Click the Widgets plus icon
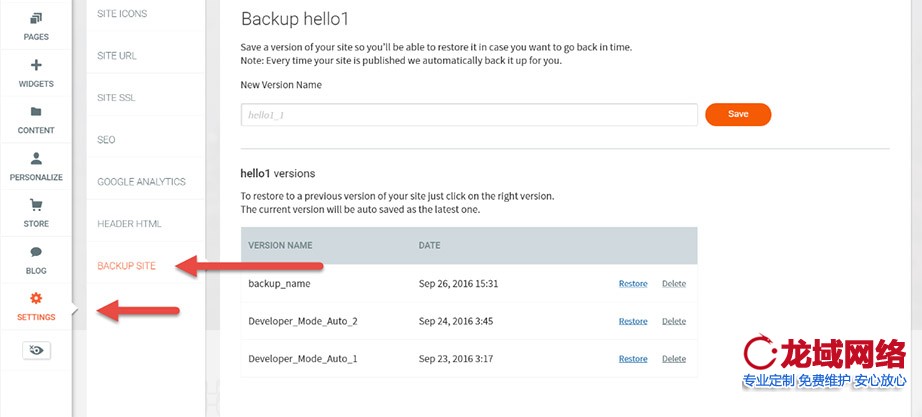Image resolution: width=922 pixels, height=417 pixels. tap(36, 66)
